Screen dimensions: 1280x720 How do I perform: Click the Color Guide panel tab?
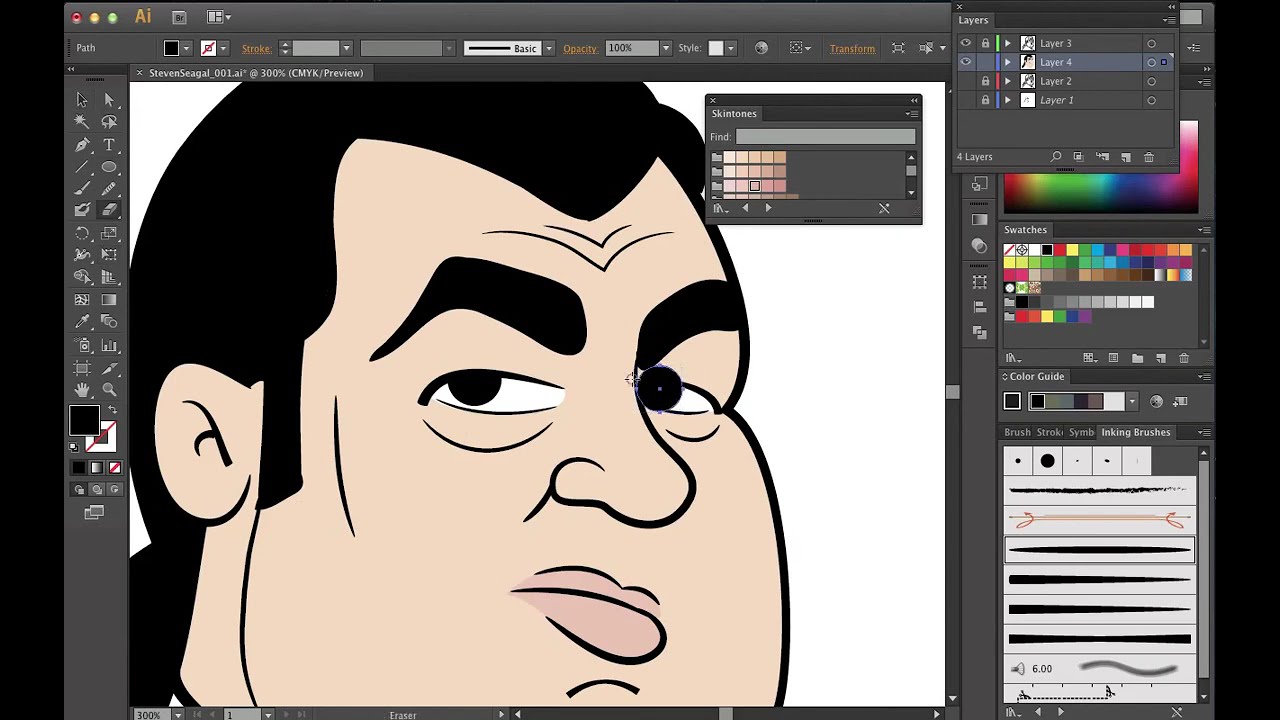tap(1036, 376)
